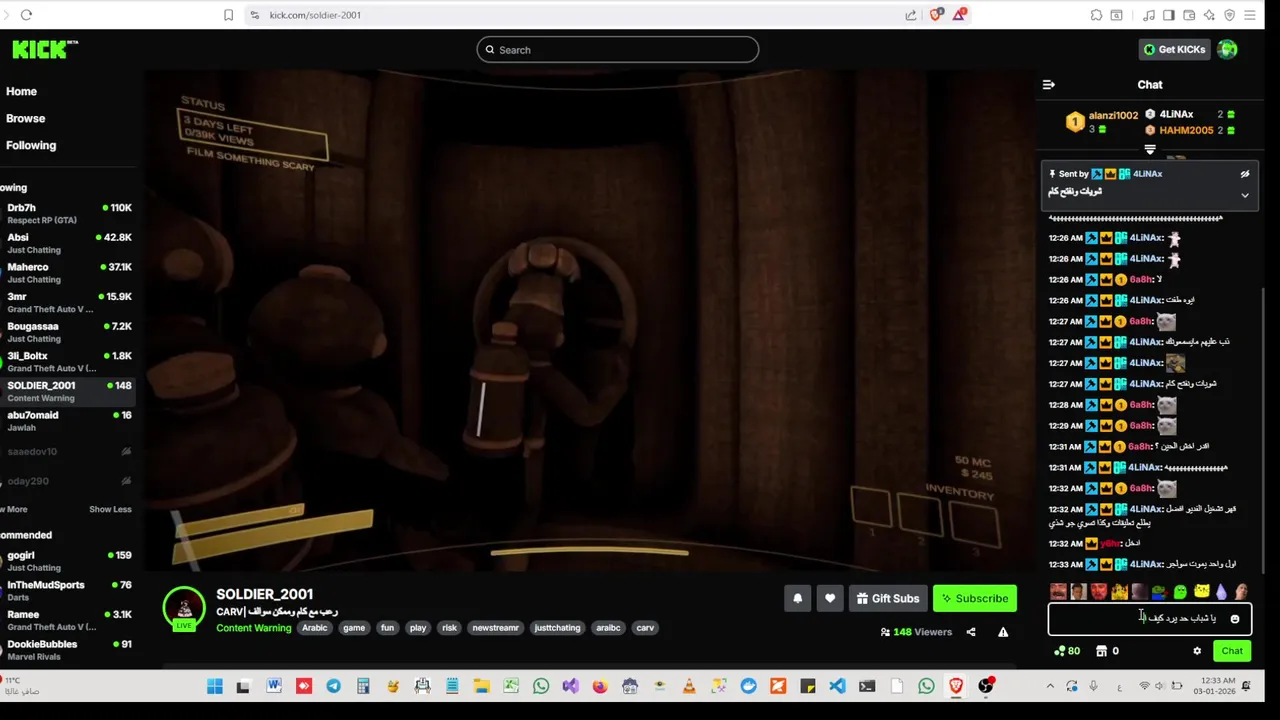Click the SOLDIER_2001 channel name title

pyautogui.click(x=265, y=594)
